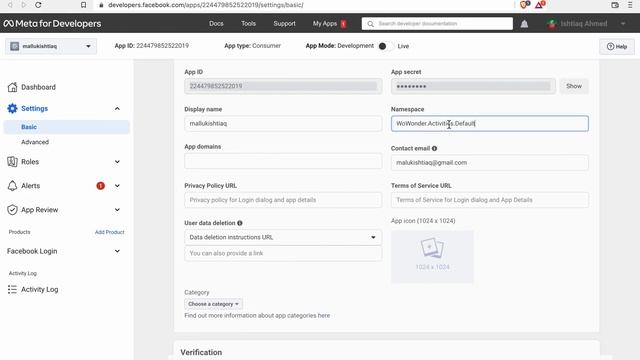640x360 pixels.
Task: Click the Contact email input field
Action: click(490, 163)
